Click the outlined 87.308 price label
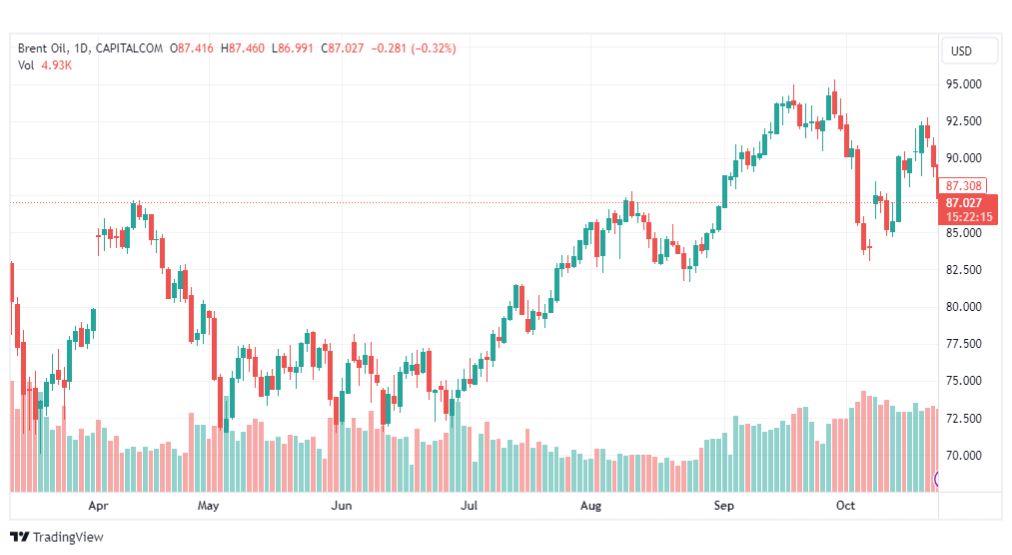 (x=963, y=186)
